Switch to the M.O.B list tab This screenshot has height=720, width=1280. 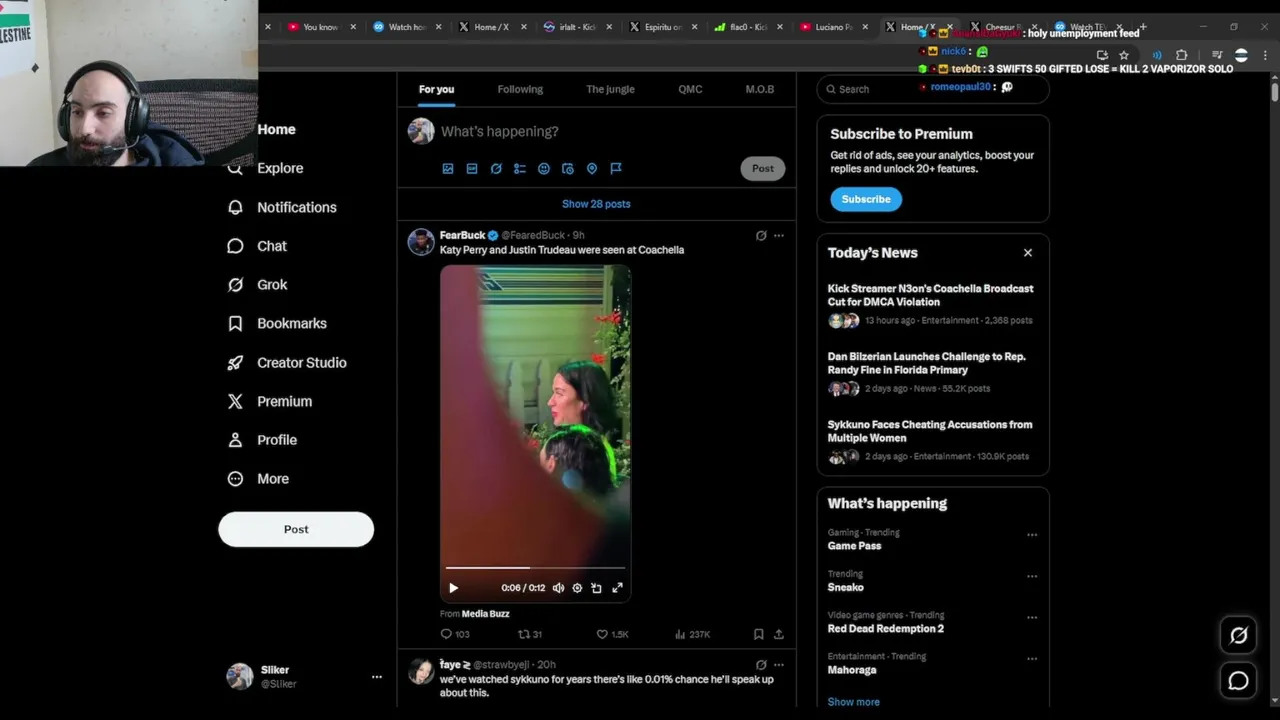click(760, 89)
